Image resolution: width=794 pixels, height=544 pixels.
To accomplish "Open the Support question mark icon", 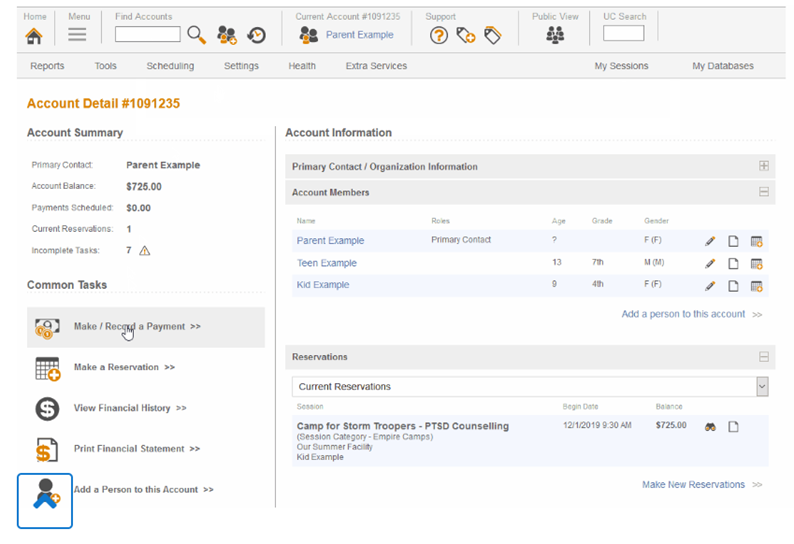I will (x=438, y=35).
